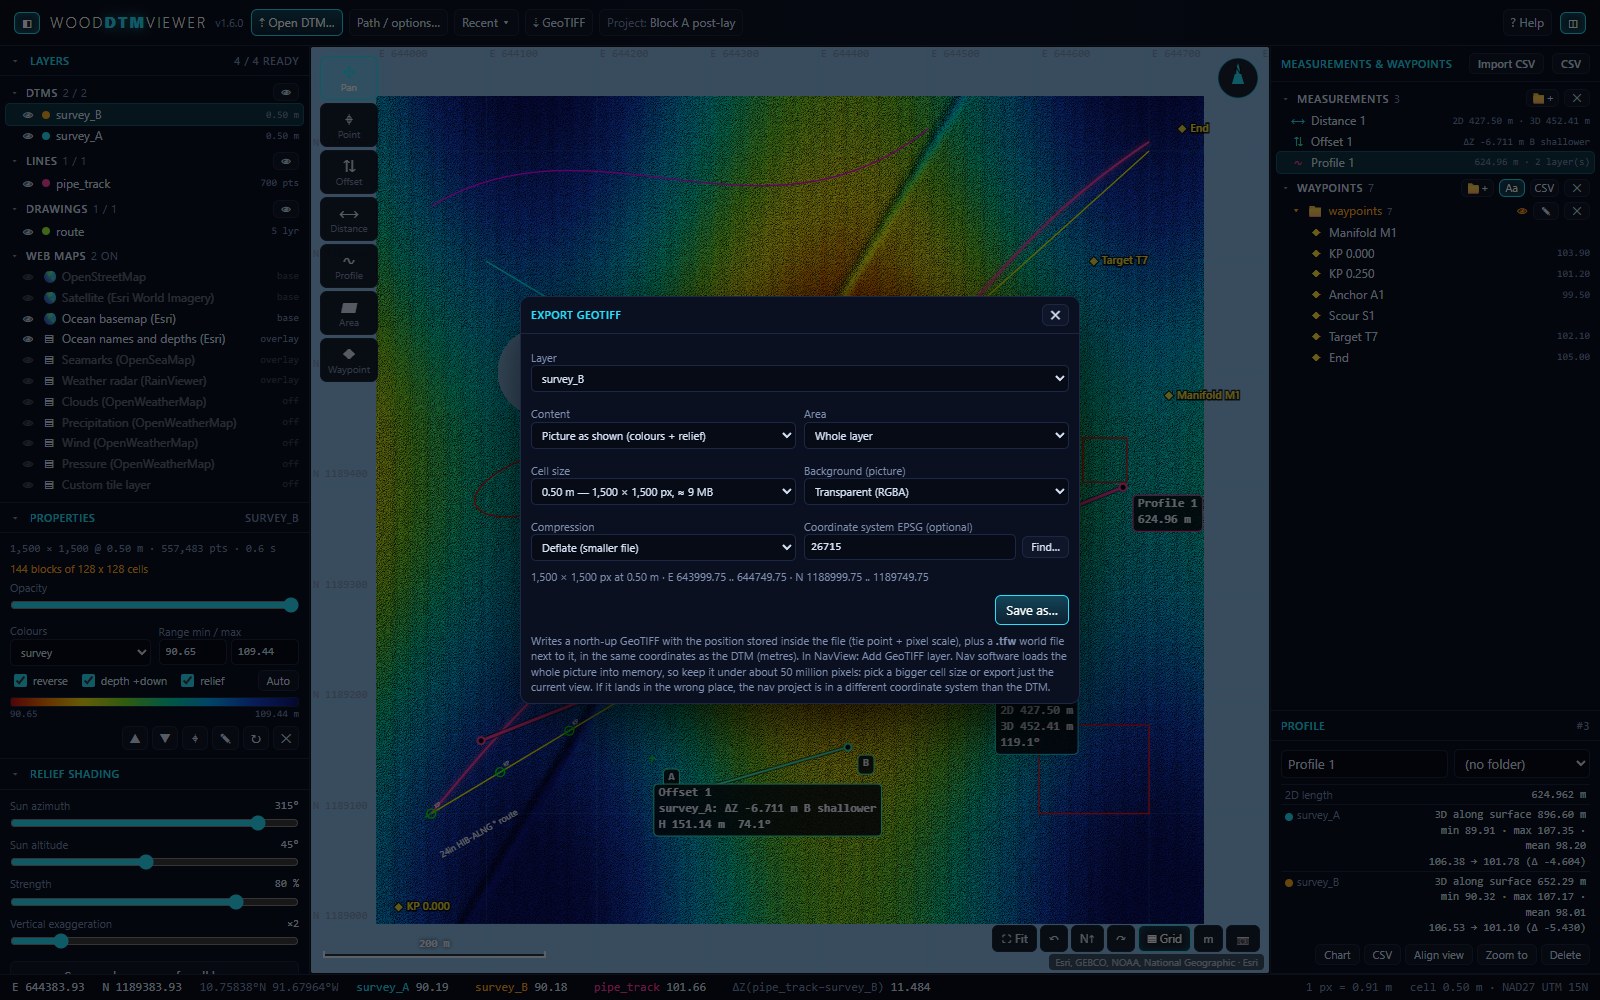Edit the waypoints folder pencil icon
Screen dimensions: 1600x1000
pos(1546,211)
